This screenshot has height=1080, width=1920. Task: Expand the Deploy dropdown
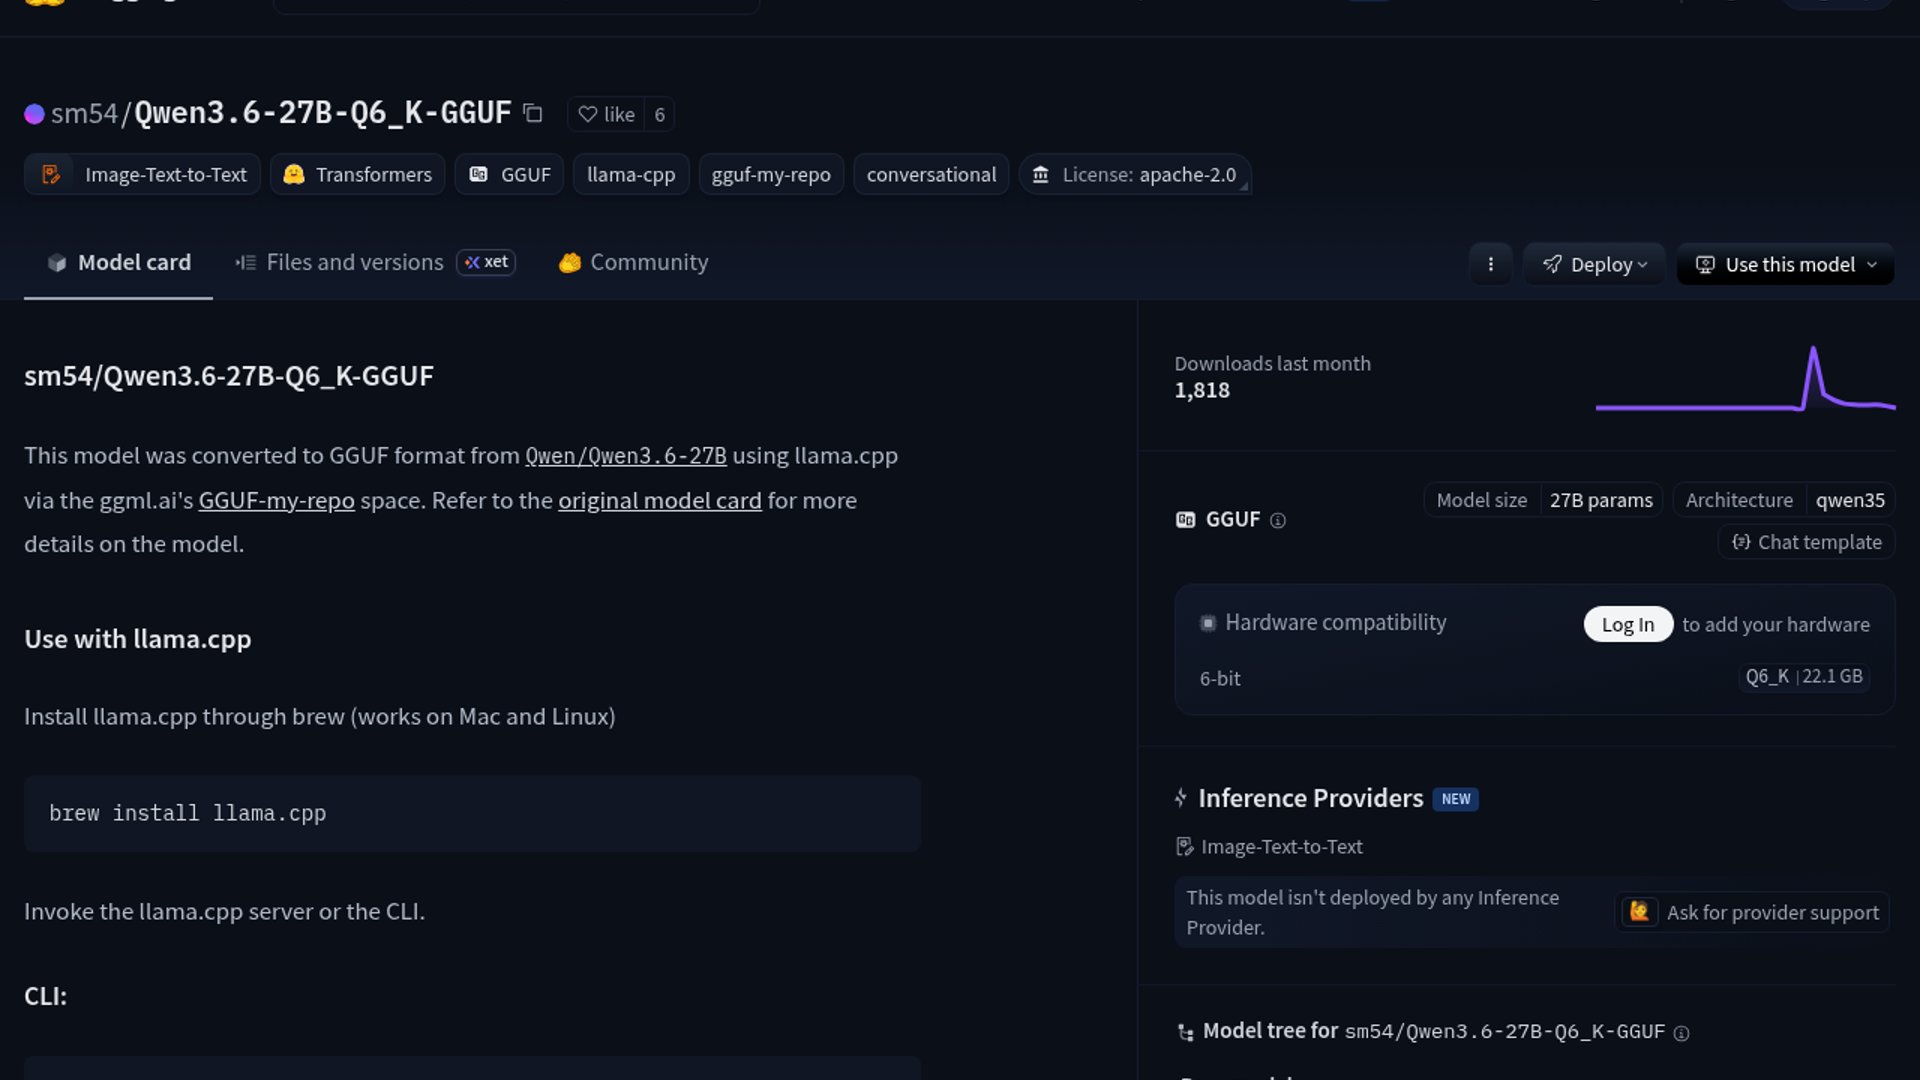(x=1594, y=264)
